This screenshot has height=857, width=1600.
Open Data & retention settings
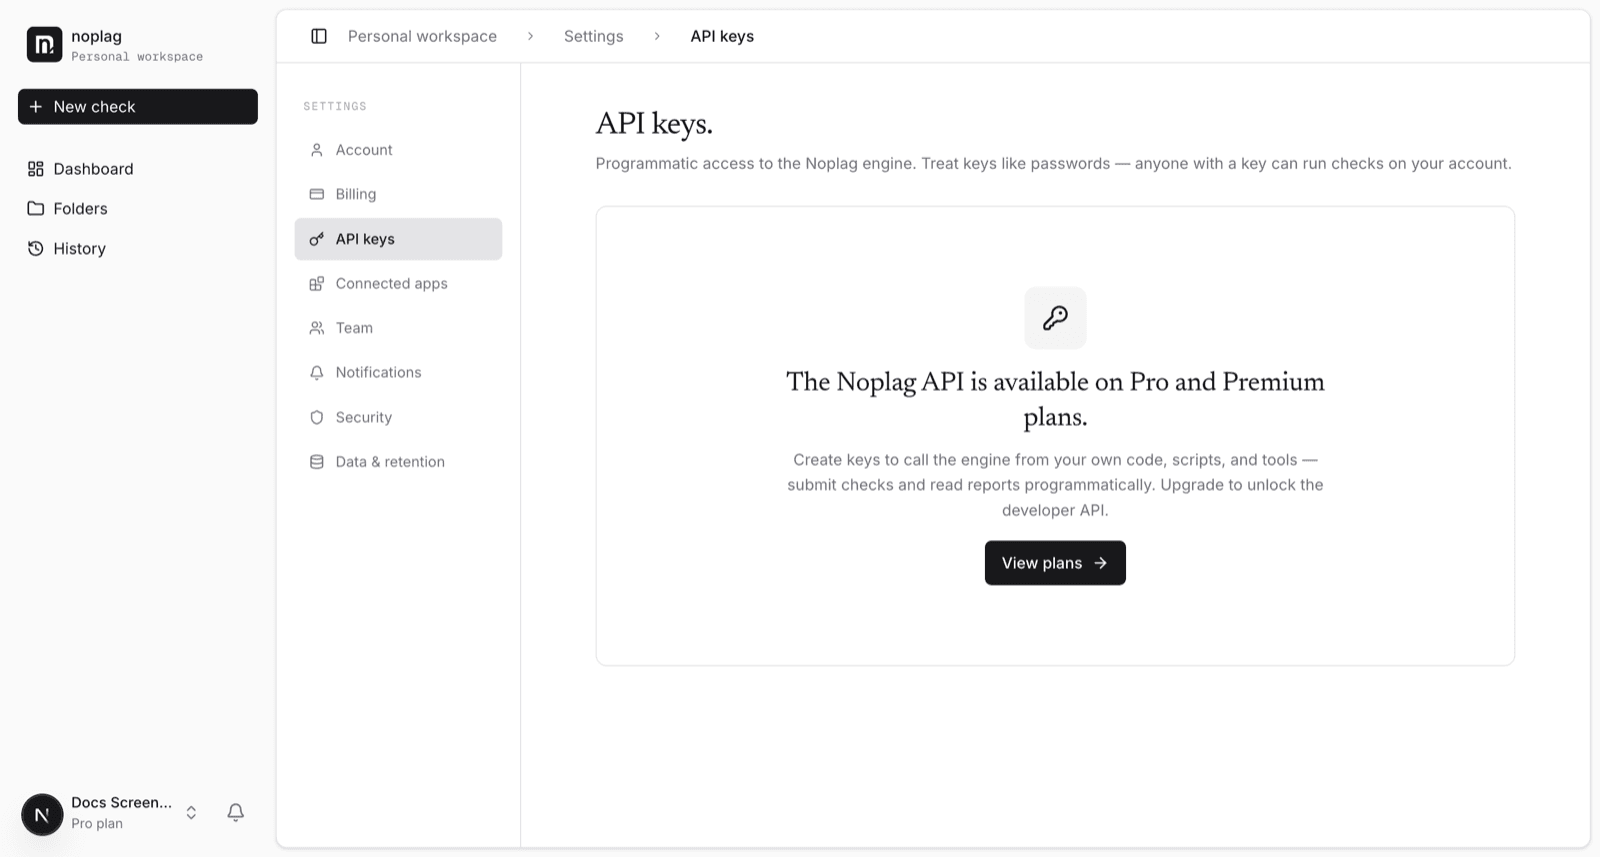point(398,461)
